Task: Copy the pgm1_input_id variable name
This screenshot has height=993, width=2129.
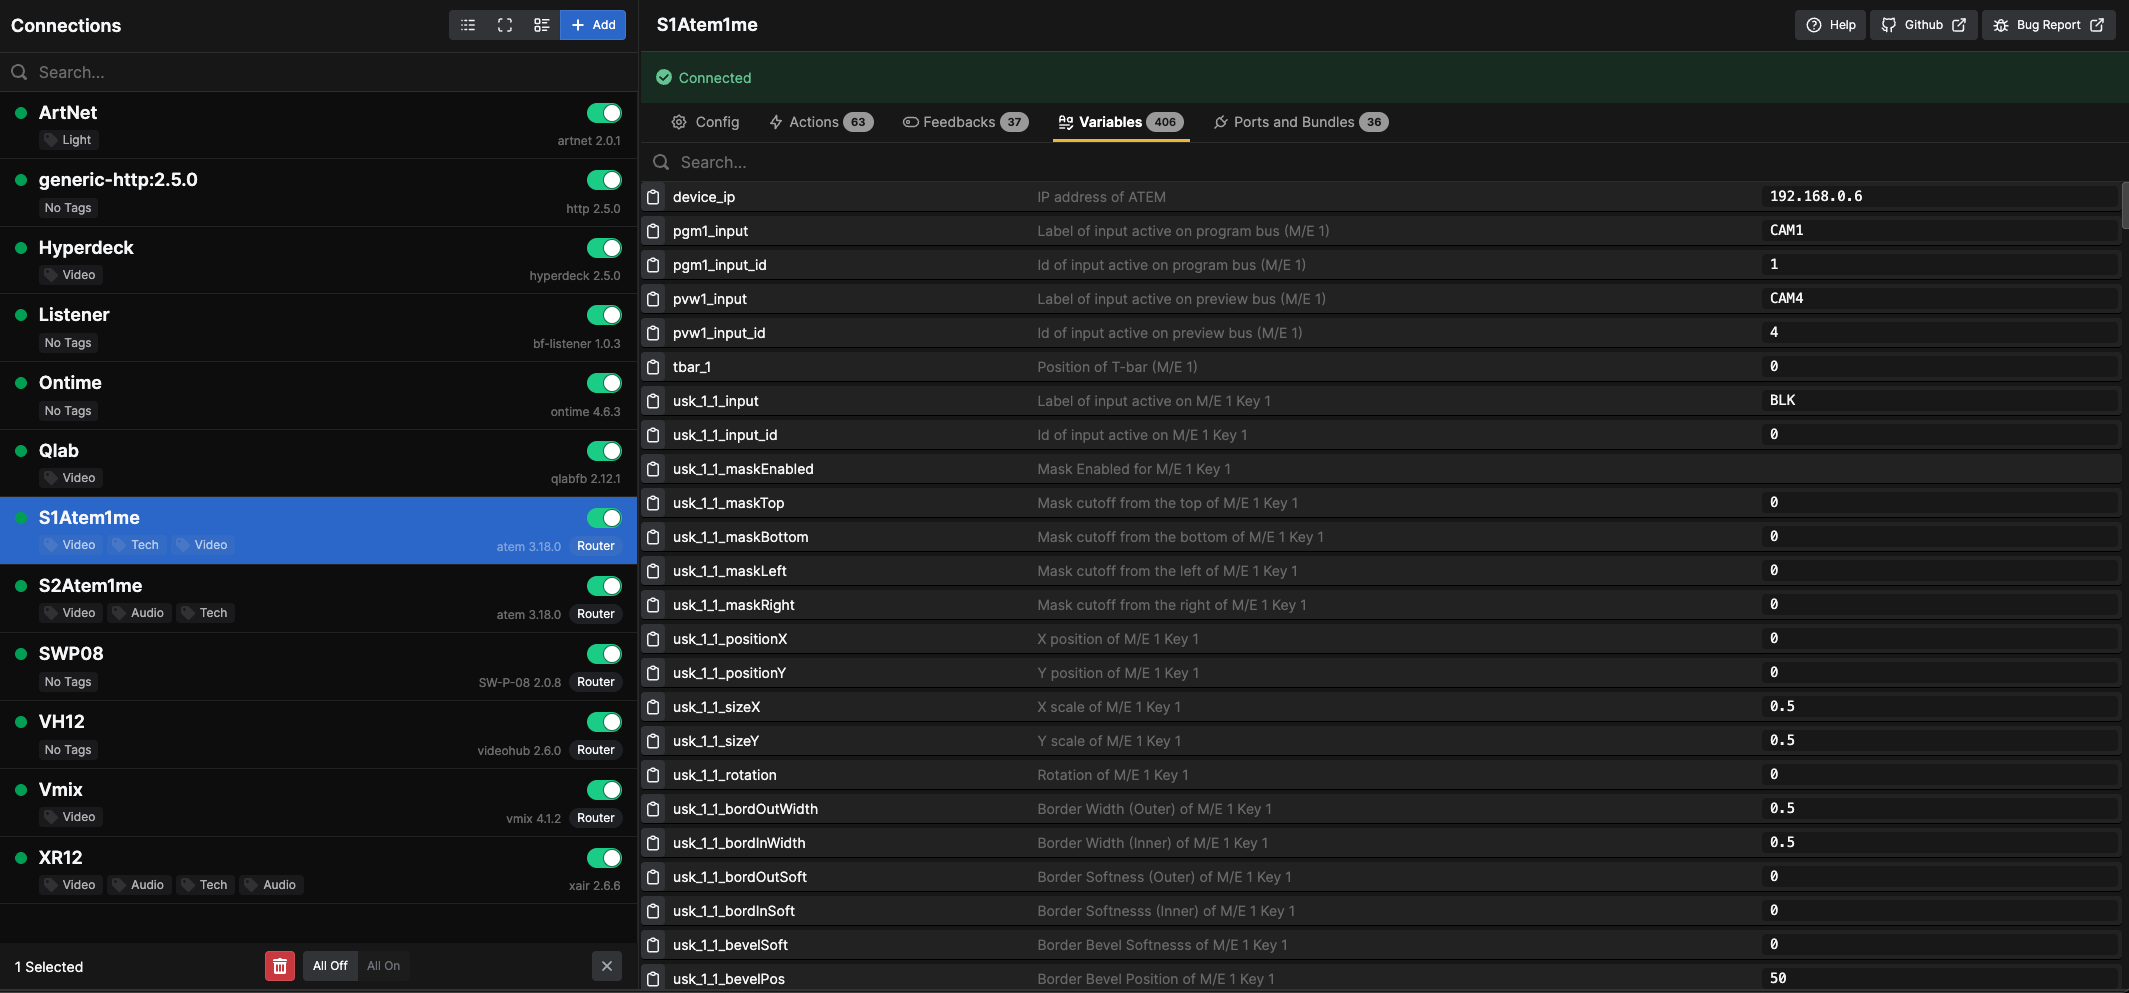Action: pos(653,265)
